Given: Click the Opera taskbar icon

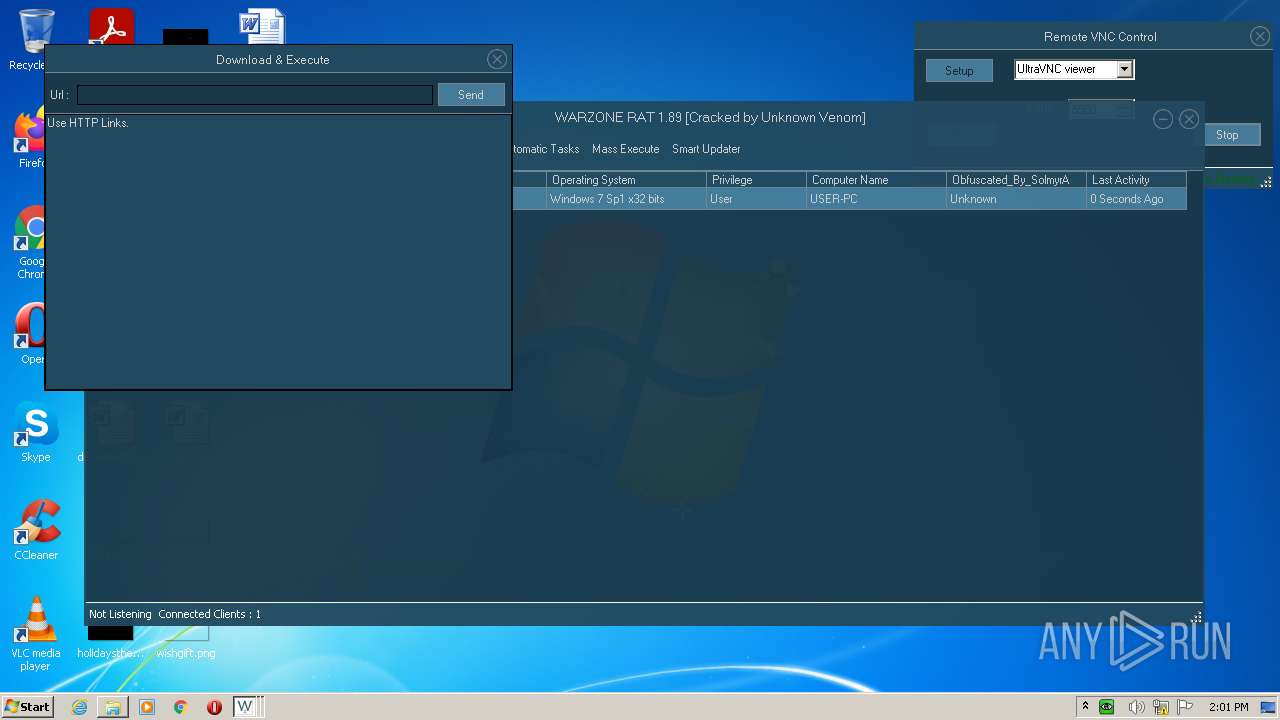Looking at the screenshot, I should [x=214, y=707].
